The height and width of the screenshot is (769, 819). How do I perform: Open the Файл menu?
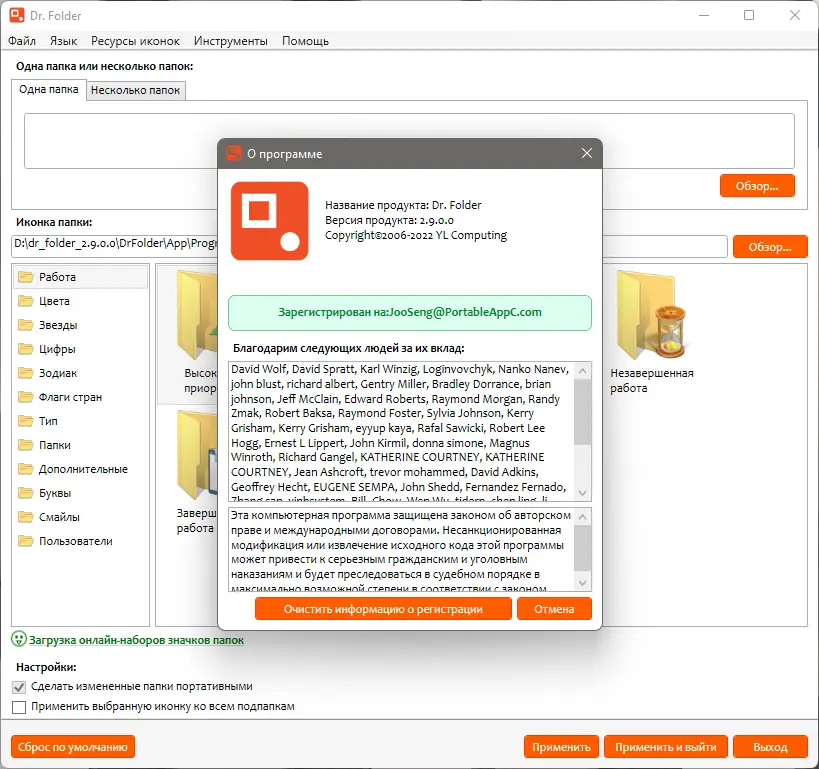[22, 41]
